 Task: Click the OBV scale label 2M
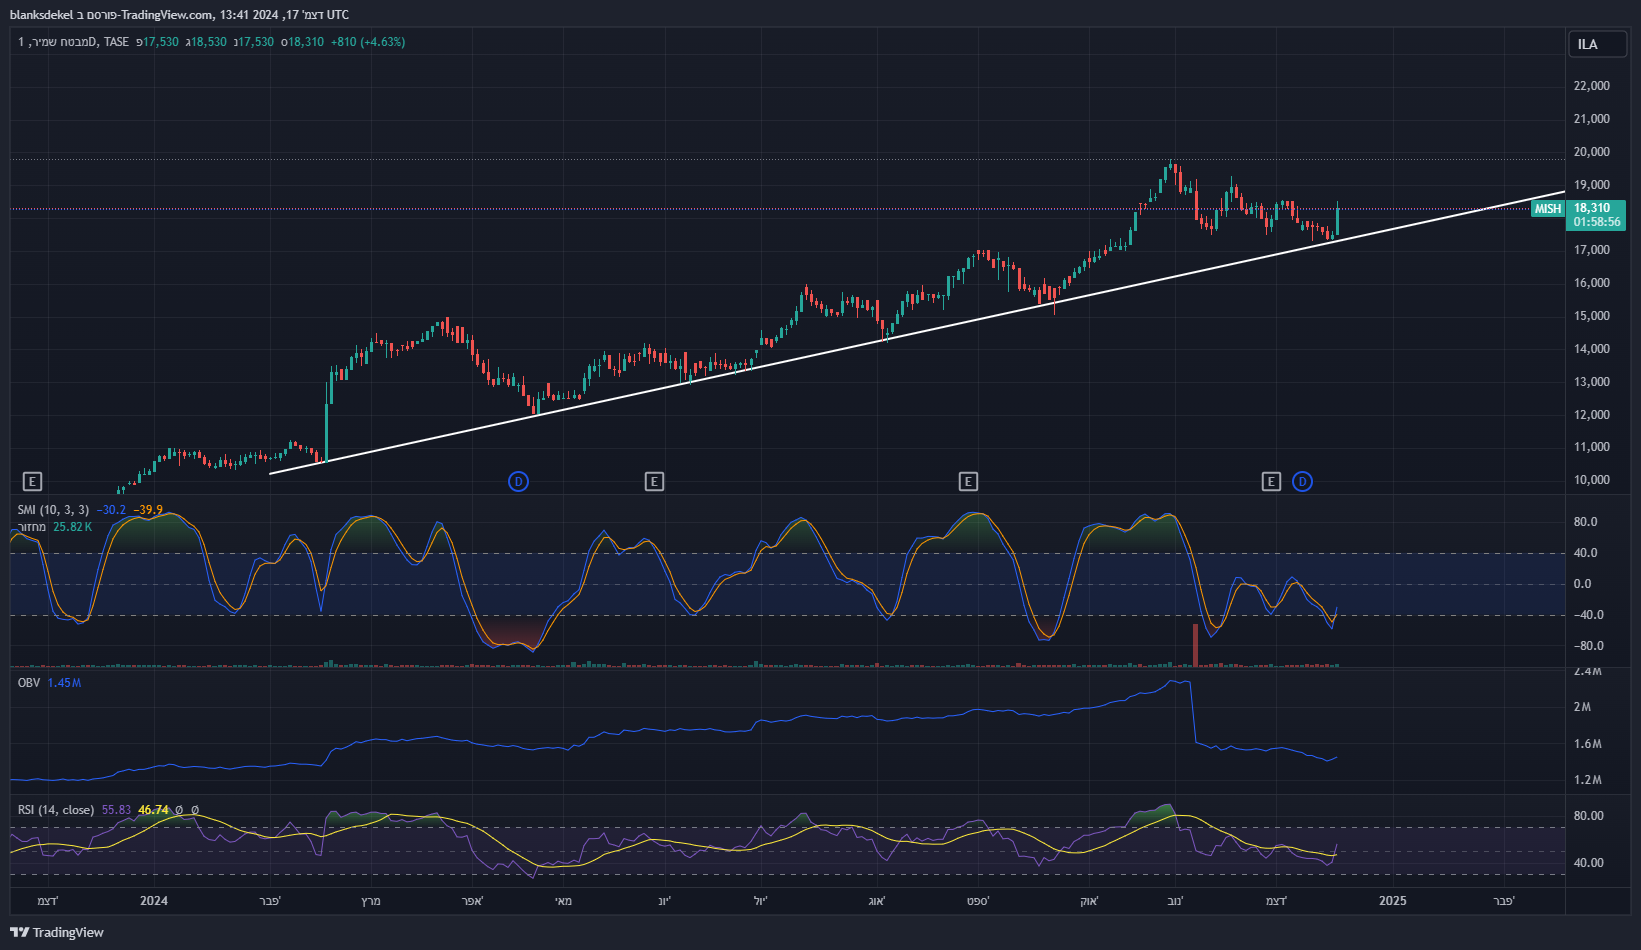(x=1582, y=707)
